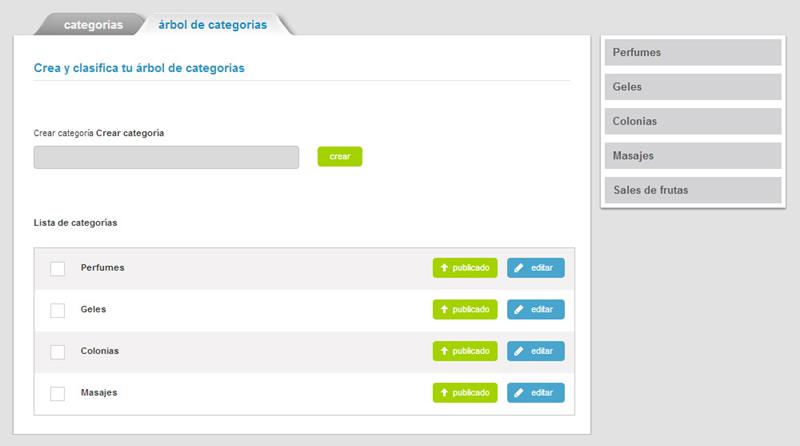The height and width of the screenshot is (446, 800).
Task: Select Masajes in the right category tree
Action: tap(692, 156)
